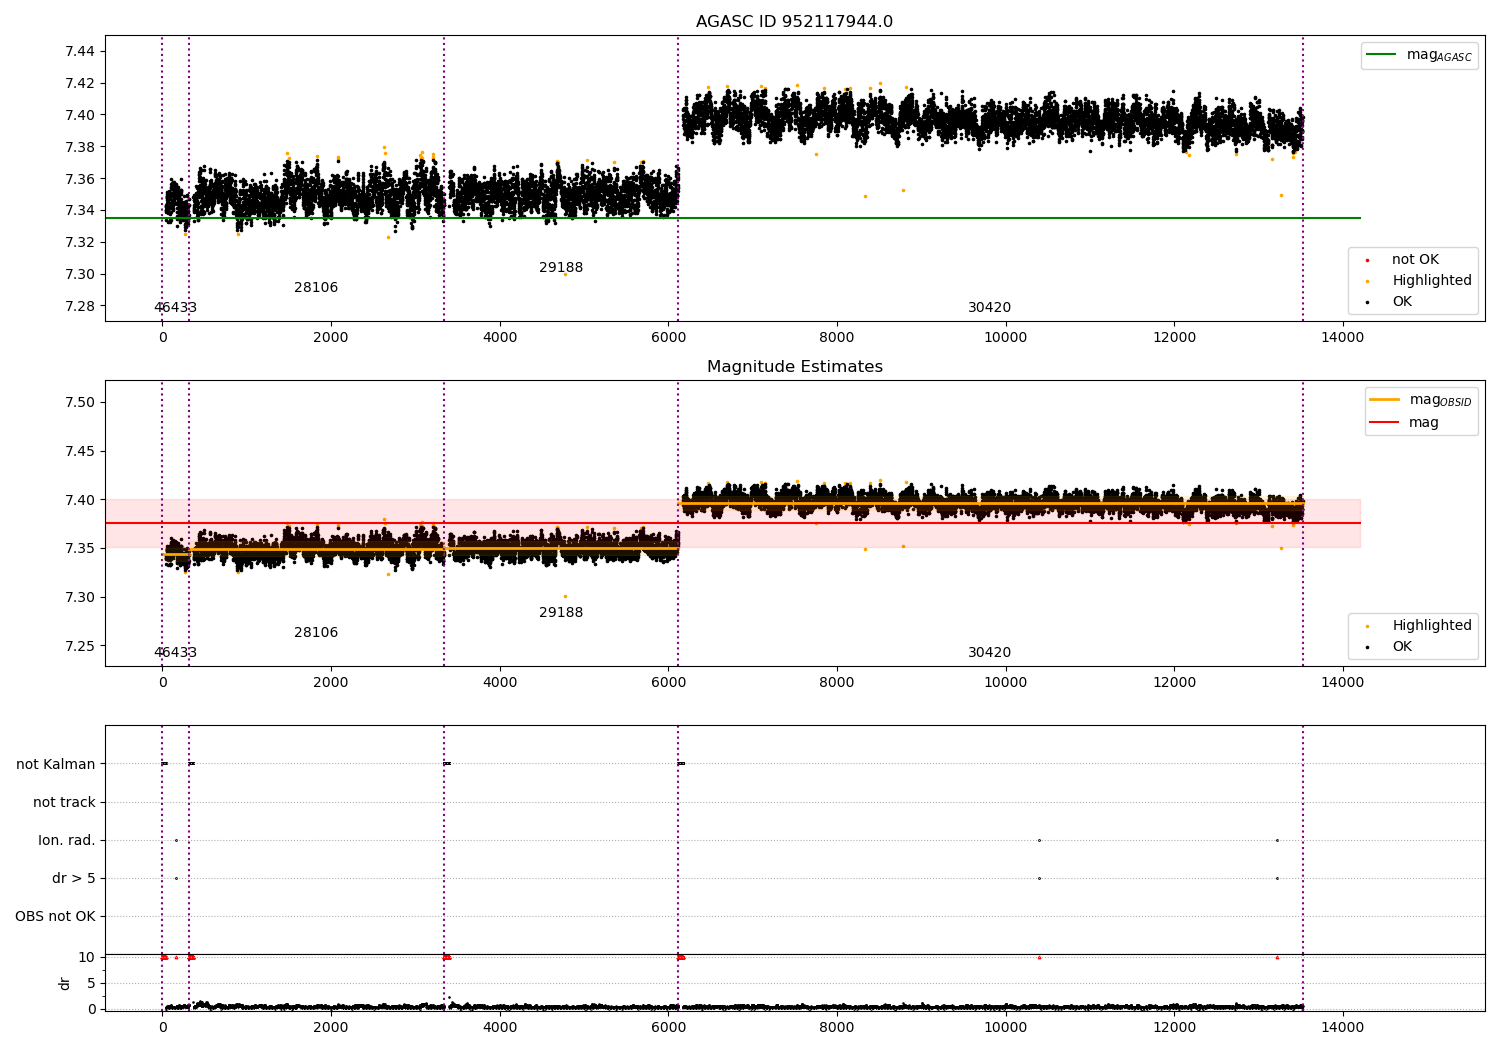
Task: Click tick label 5 on dr axis
Action: click(91, 984)
